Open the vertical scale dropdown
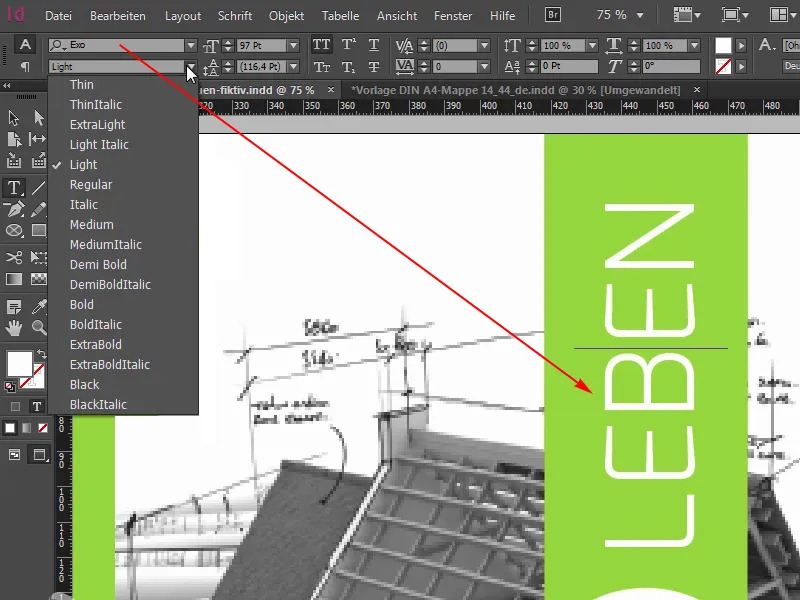The width and height of the screenshot is (800, 600). pos(592,45)
